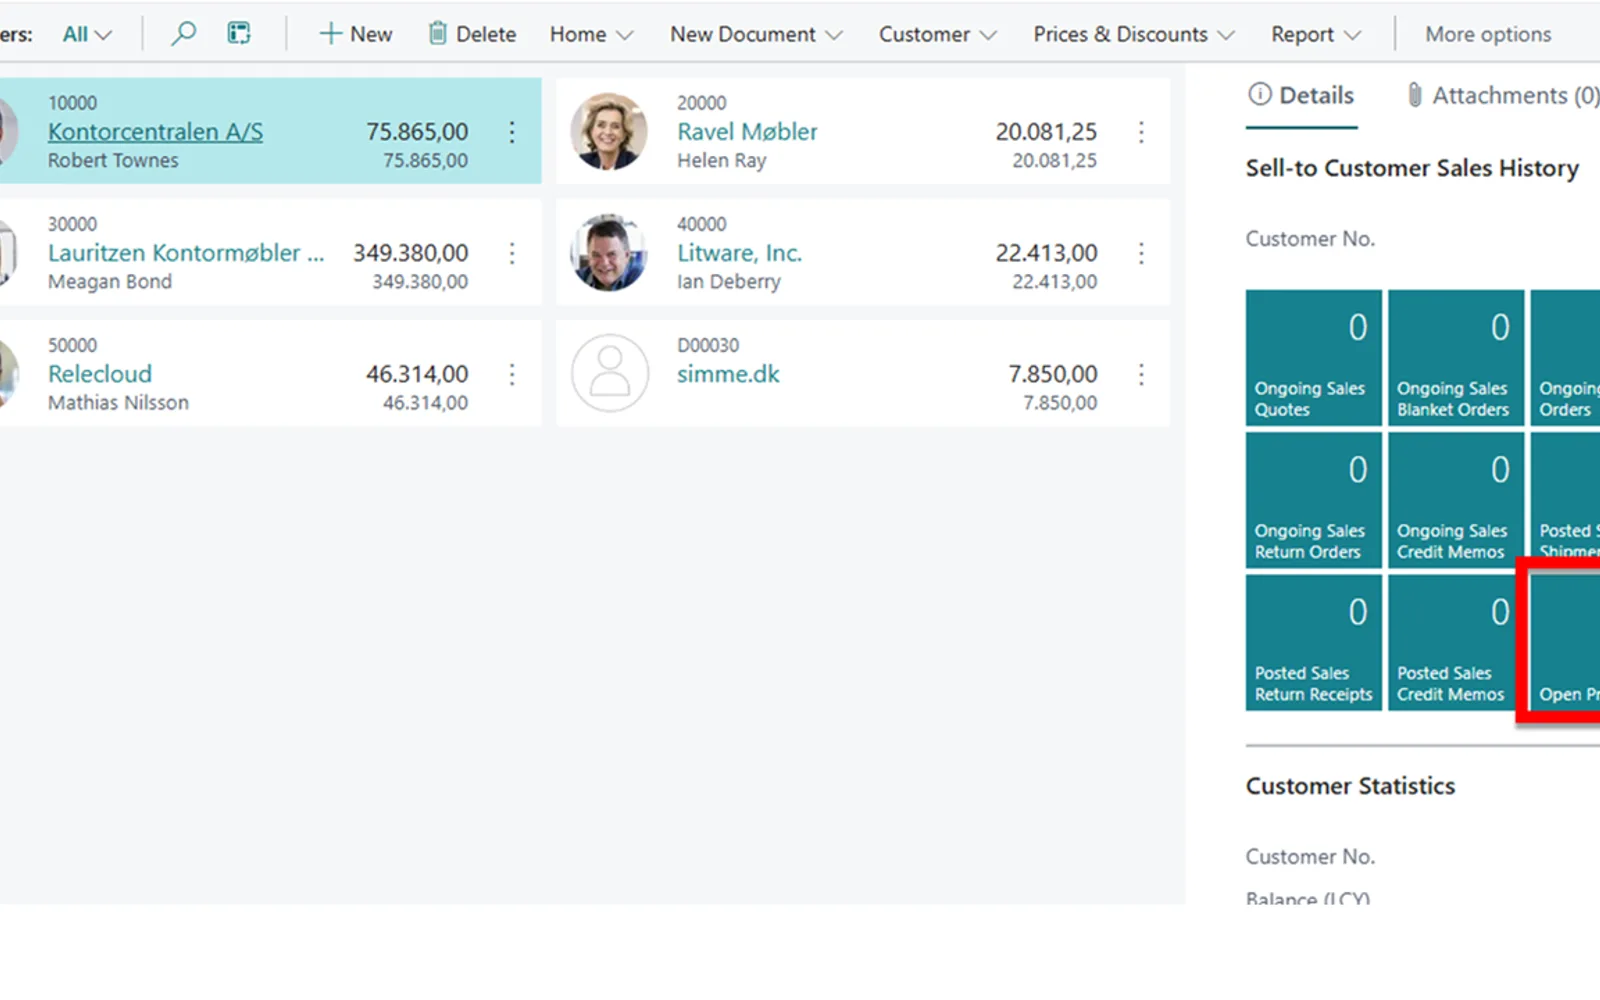Open the Ongoing Sales Credit Memos tile
This screenshot has height=1000, width=1600.
[x=1456, y=501]
